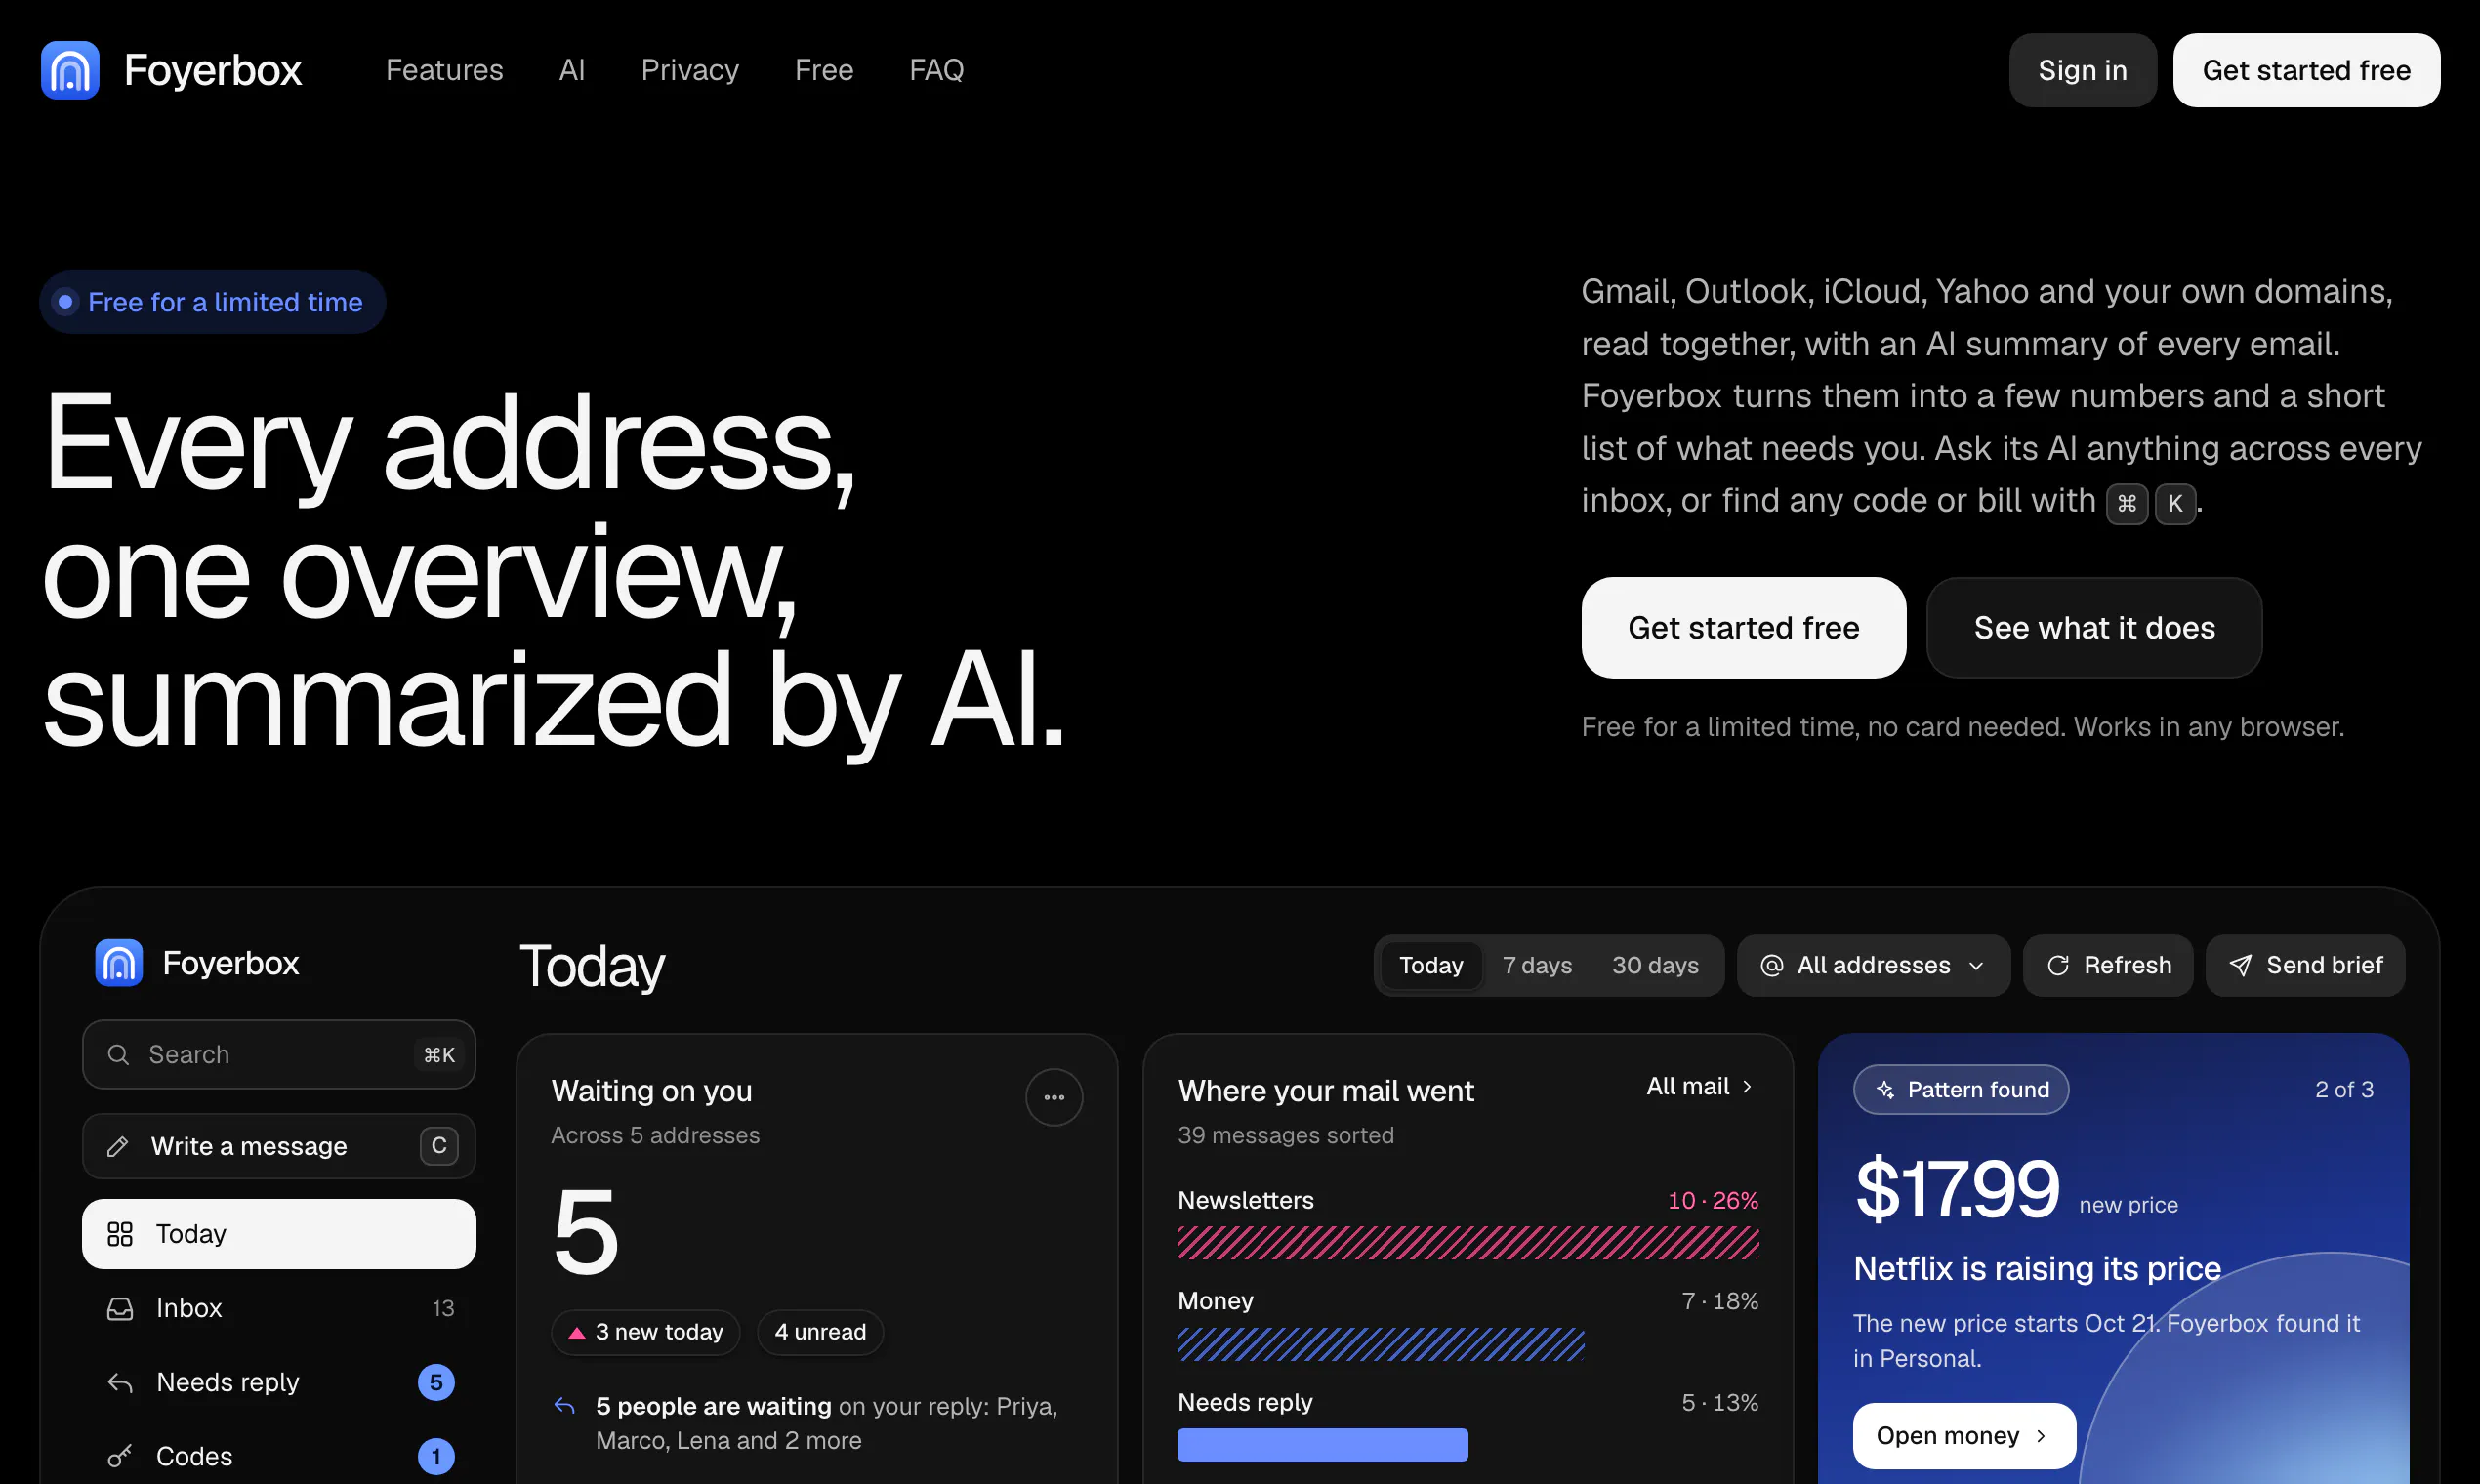Open Features in the top navigation
Viewport: 2480px width, 1484px height.
click(444, 70)
